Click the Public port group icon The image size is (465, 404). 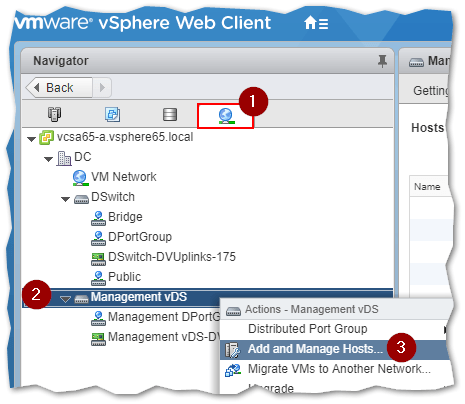click(98, 278)
